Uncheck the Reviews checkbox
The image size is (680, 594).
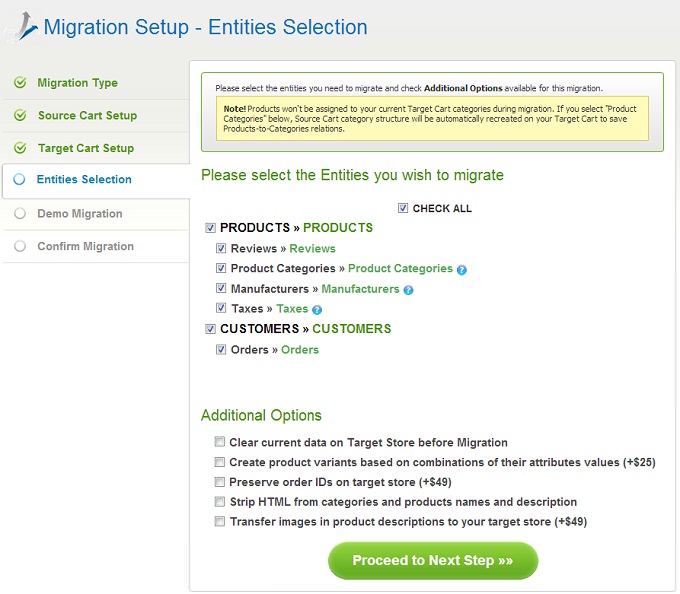[x=221, y=248]
